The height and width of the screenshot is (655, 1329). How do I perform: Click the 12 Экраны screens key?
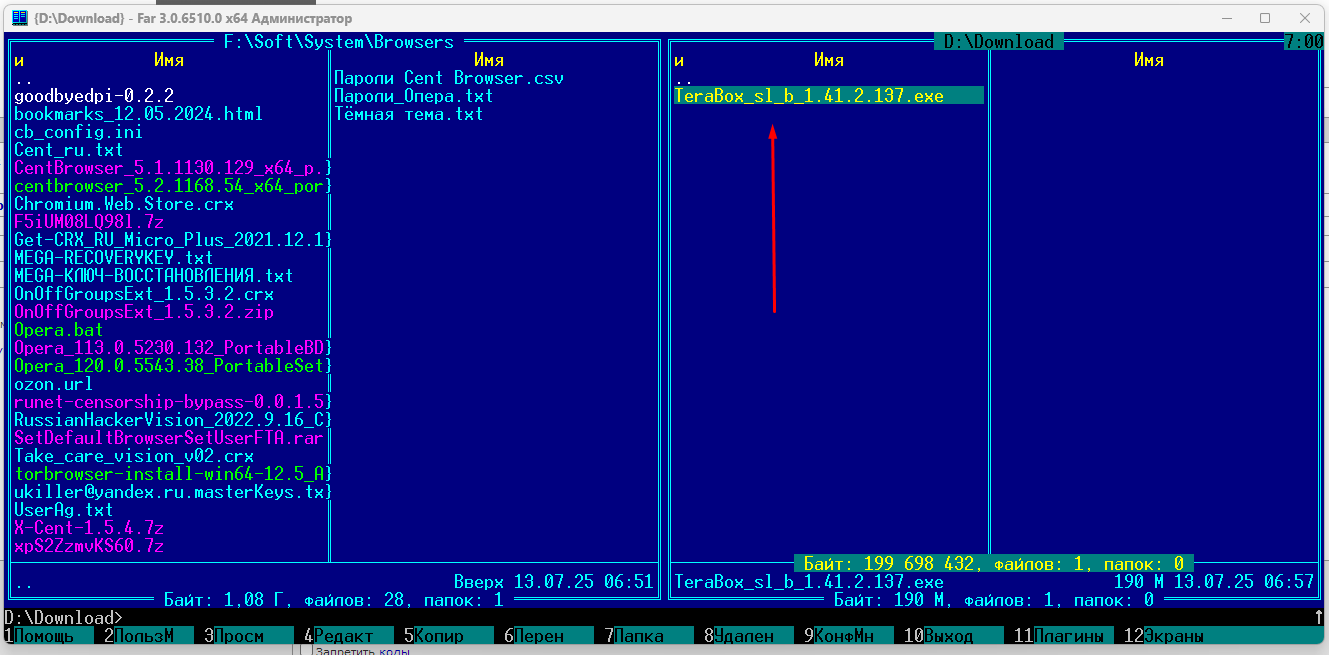point(1163,636)
